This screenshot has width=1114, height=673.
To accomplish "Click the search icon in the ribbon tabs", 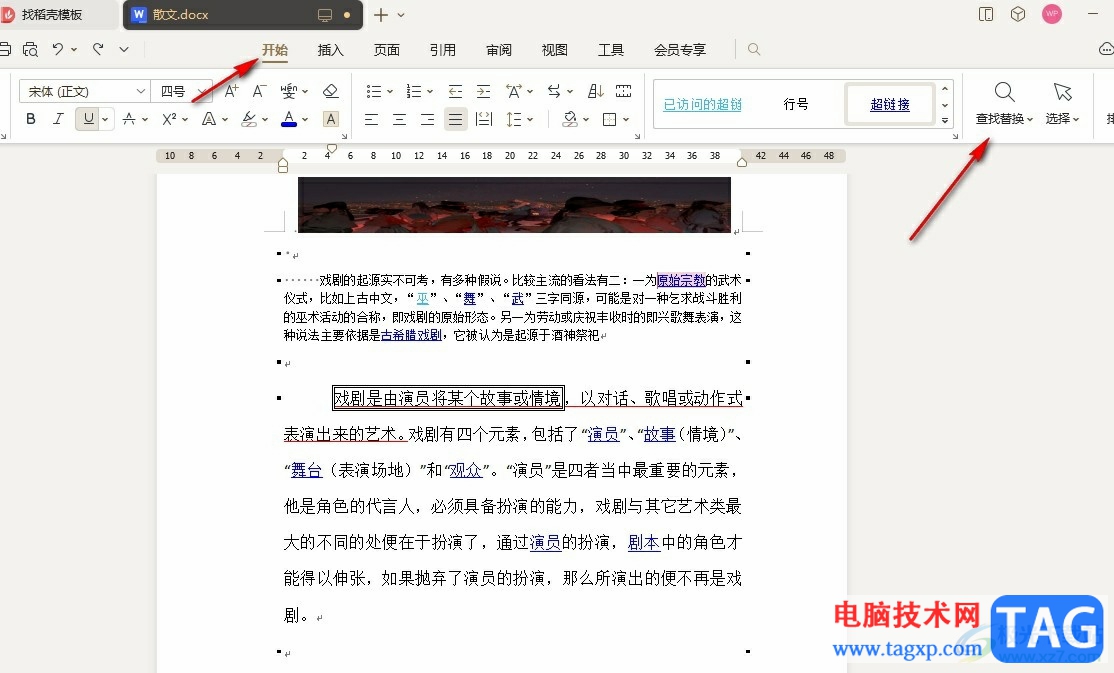I will pos(754,49).
